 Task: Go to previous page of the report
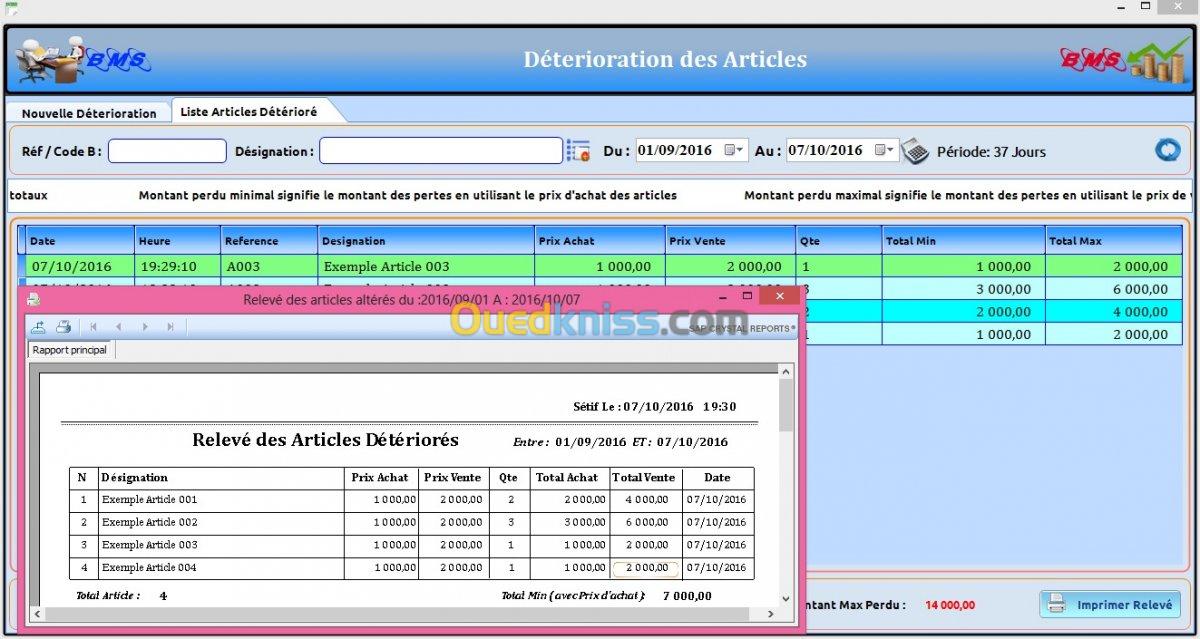[119, 326]
